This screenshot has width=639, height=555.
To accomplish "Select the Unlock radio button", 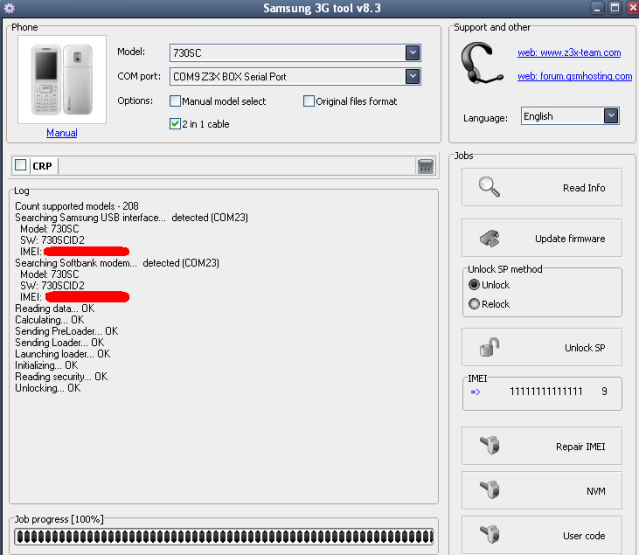I will point(474,284).
